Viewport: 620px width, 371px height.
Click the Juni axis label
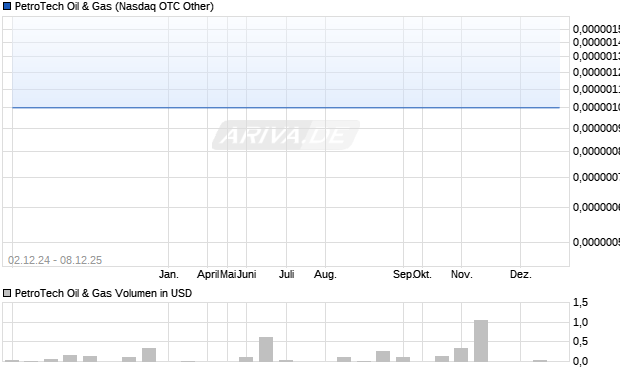pyautogui.click(x=247, y=274)
